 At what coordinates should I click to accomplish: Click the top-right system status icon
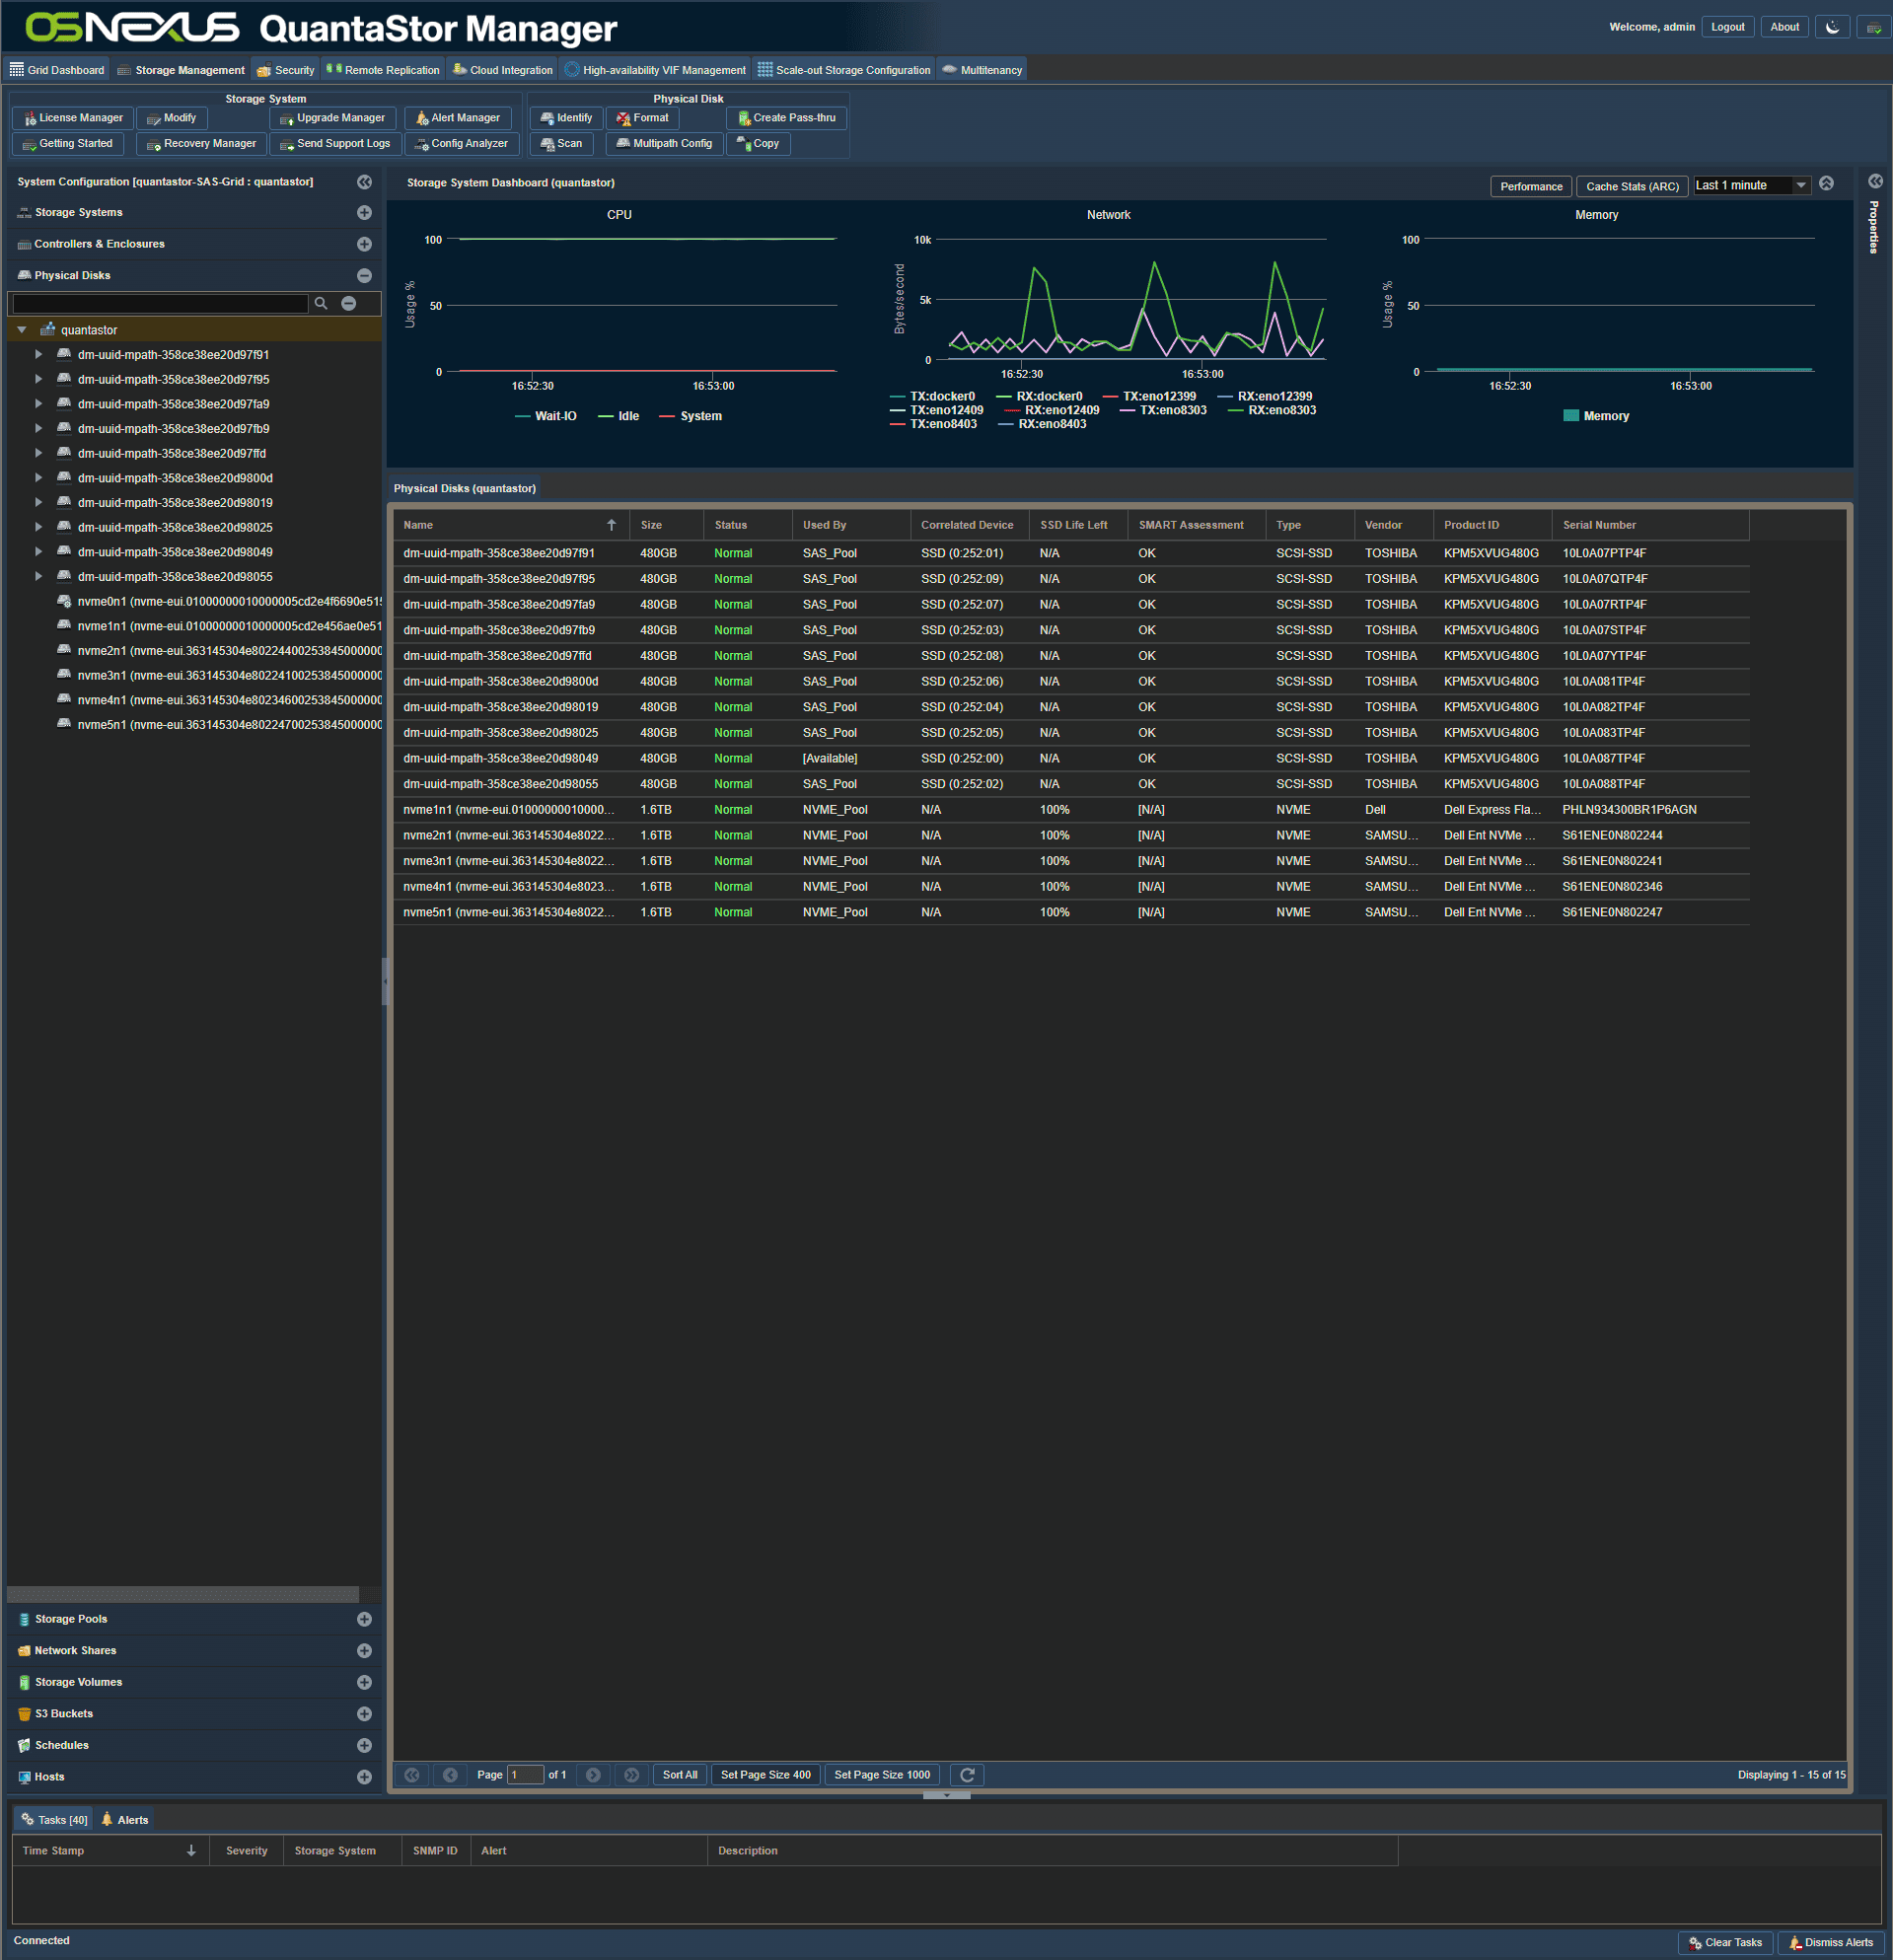(1873, 27)
